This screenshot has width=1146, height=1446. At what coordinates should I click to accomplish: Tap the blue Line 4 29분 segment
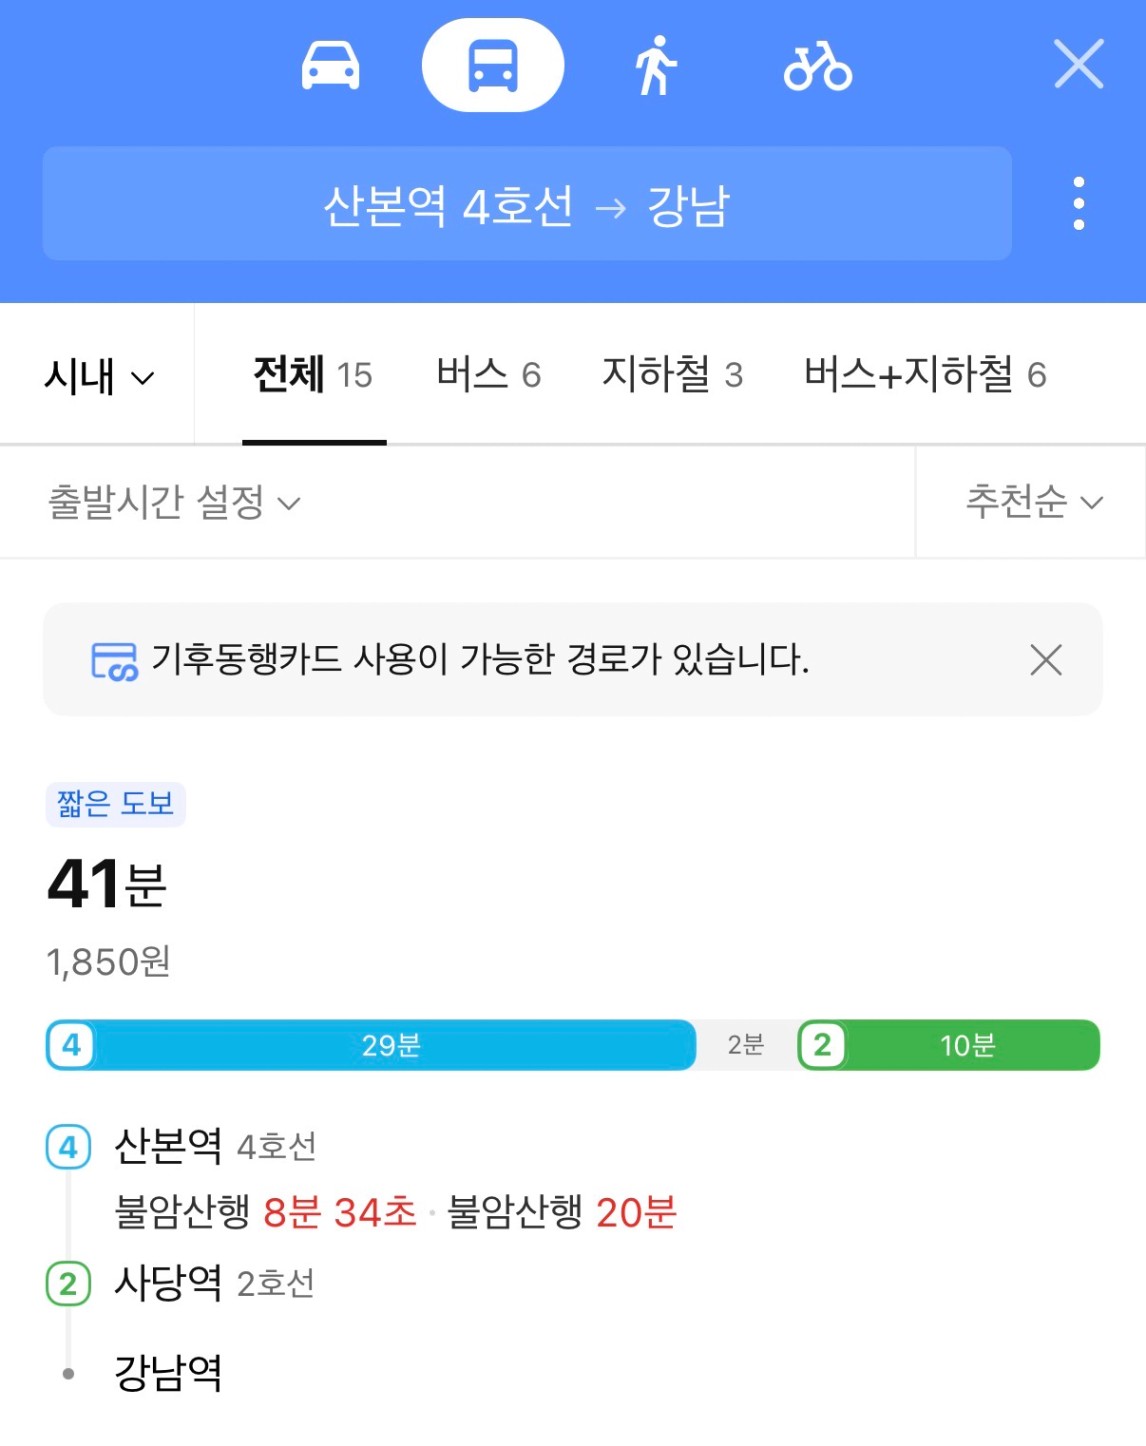390,1045
